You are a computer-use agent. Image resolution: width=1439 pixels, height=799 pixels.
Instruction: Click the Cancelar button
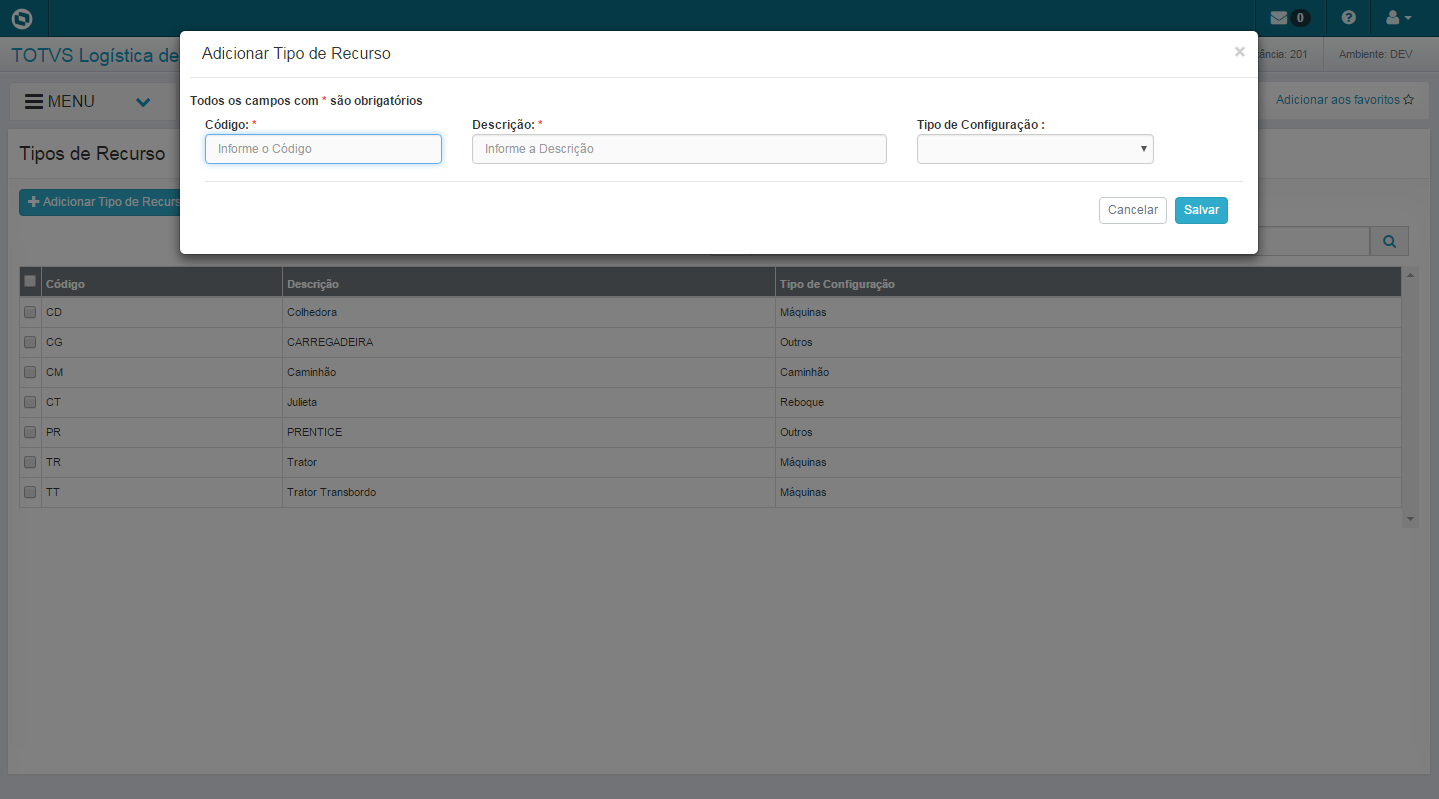[x=1133, y=210]
